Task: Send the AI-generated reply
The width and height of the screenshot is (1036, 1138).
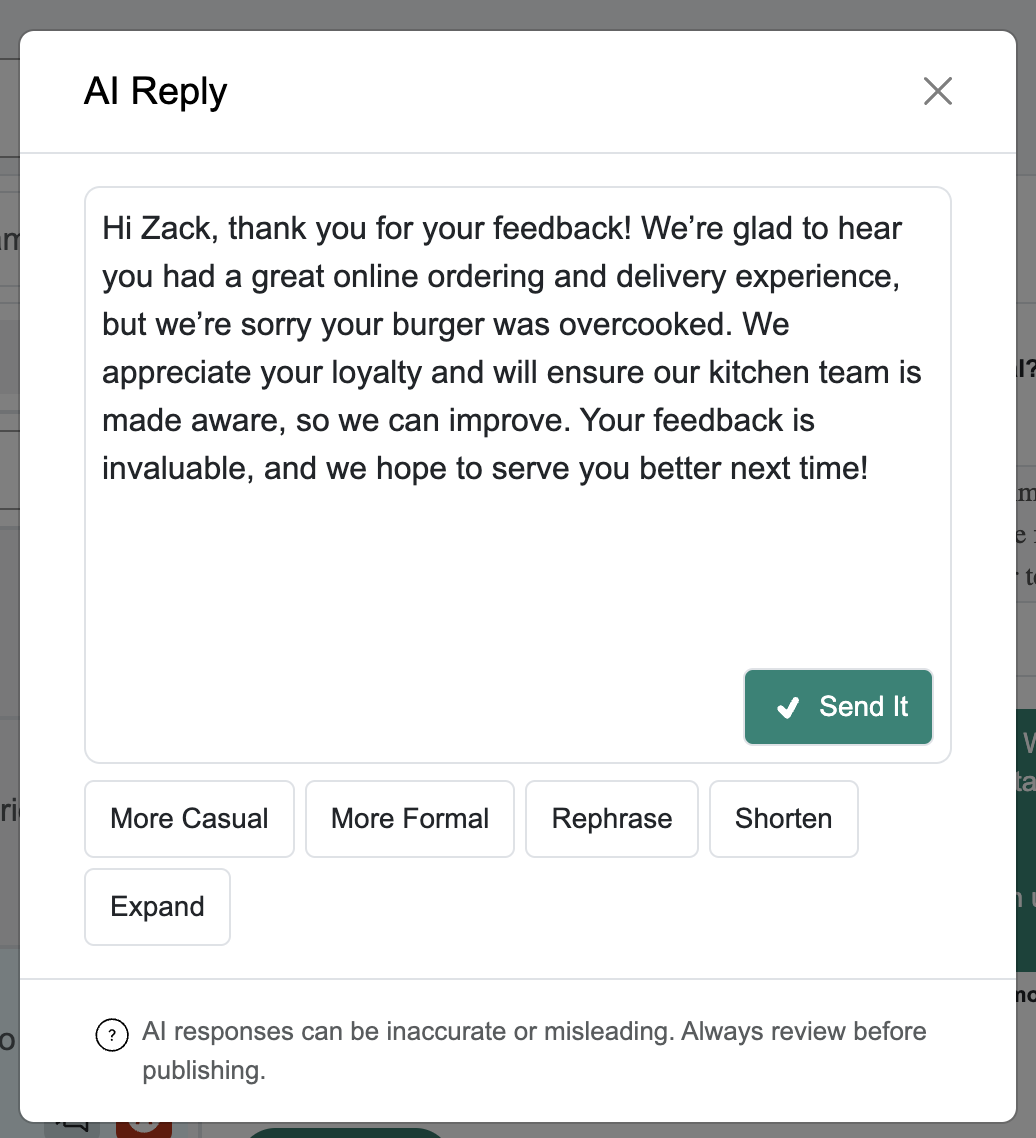Action: [838, 707]
